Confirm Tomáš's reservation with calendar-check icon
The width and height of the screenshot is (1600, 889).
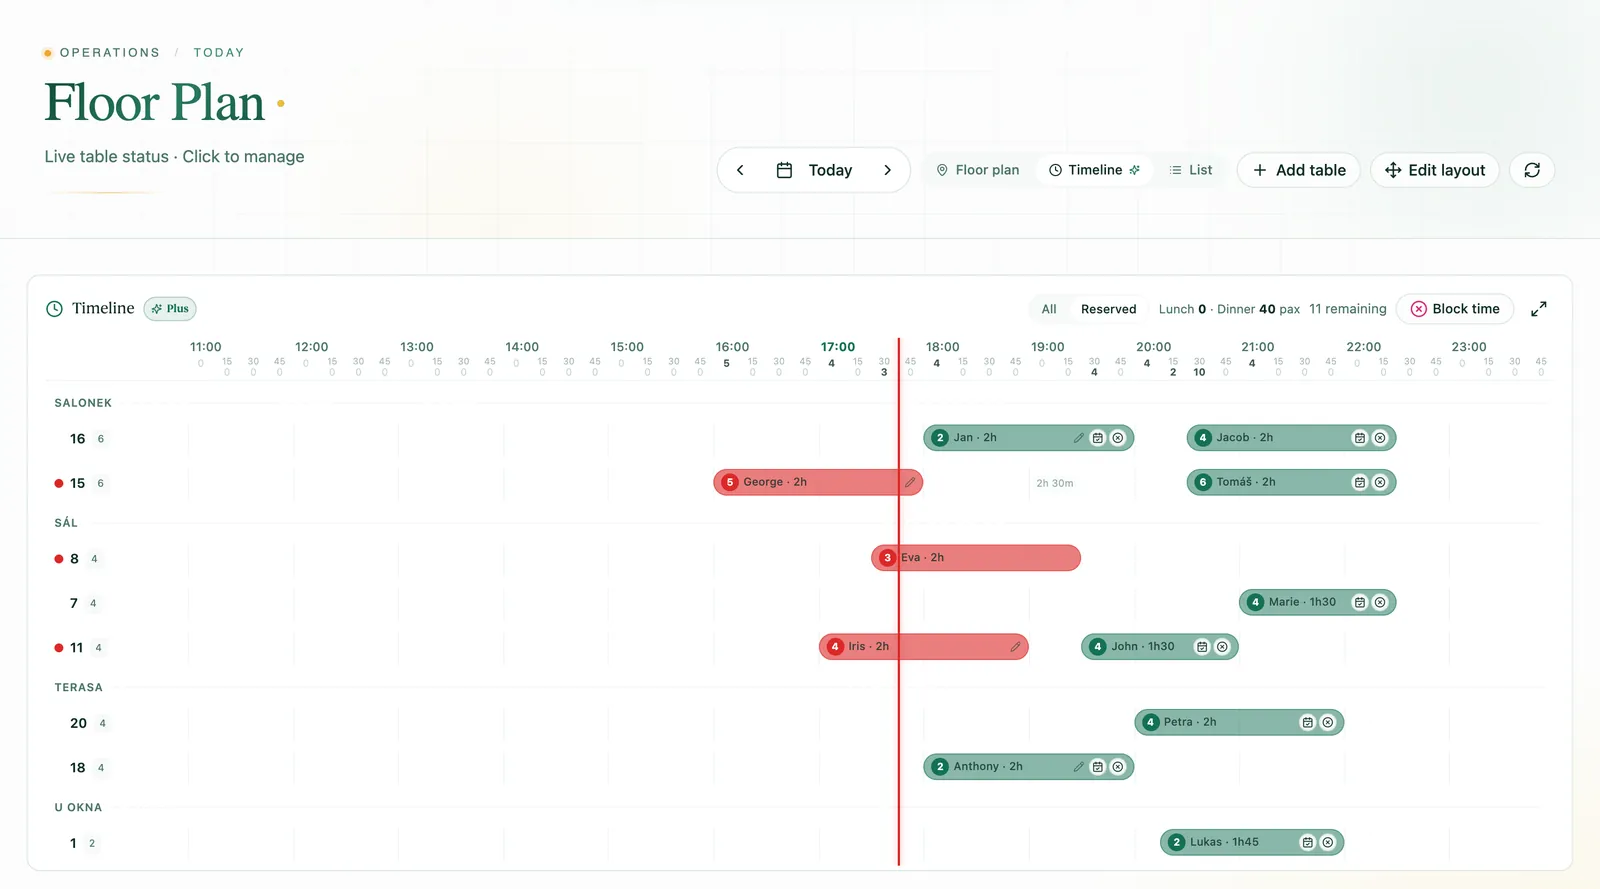pyautogui.click(x=1360, y=482)
